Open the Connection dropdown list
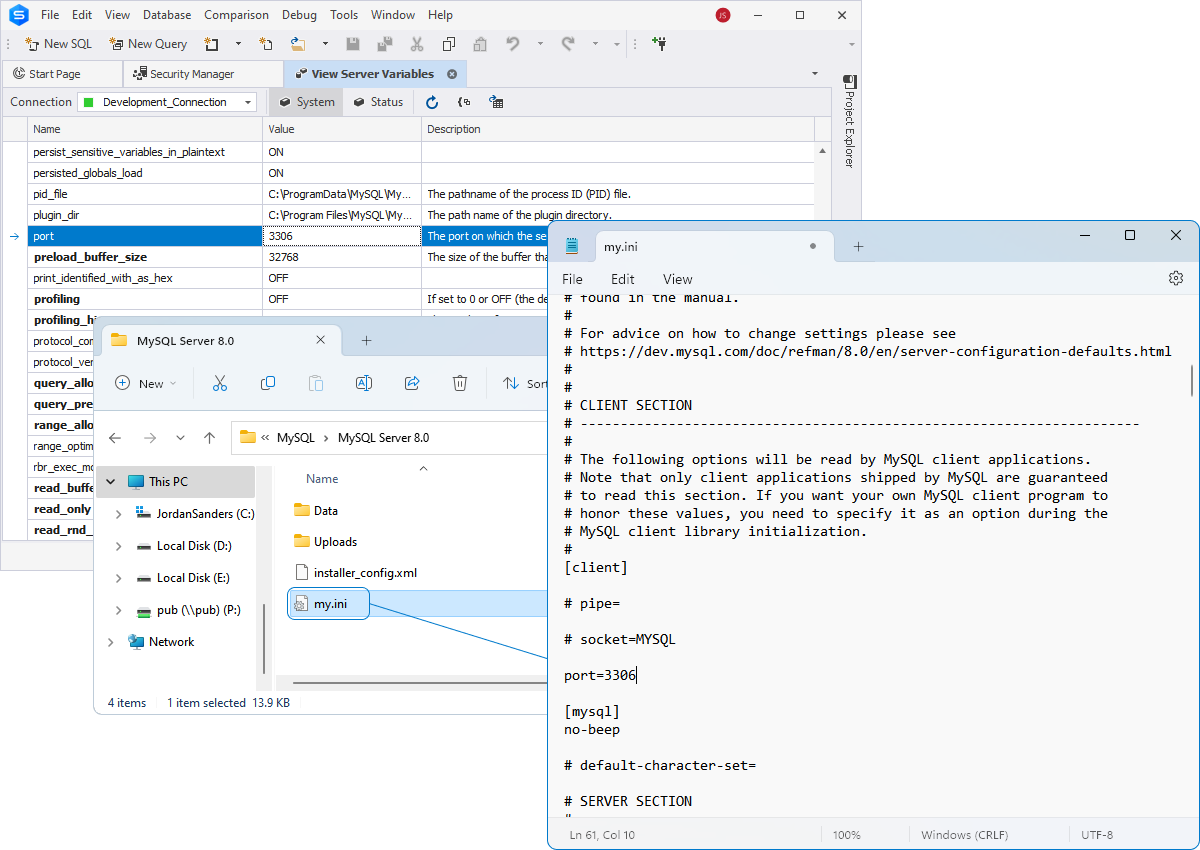The width and height of the screenshot is (1200, 850). [248, 102]
